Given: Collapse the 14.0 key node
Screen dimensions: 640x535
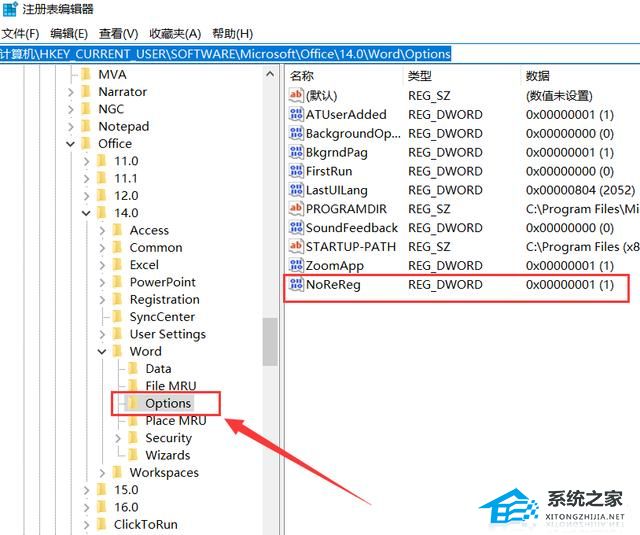Looking at the screenshot, I should point(86,213).
